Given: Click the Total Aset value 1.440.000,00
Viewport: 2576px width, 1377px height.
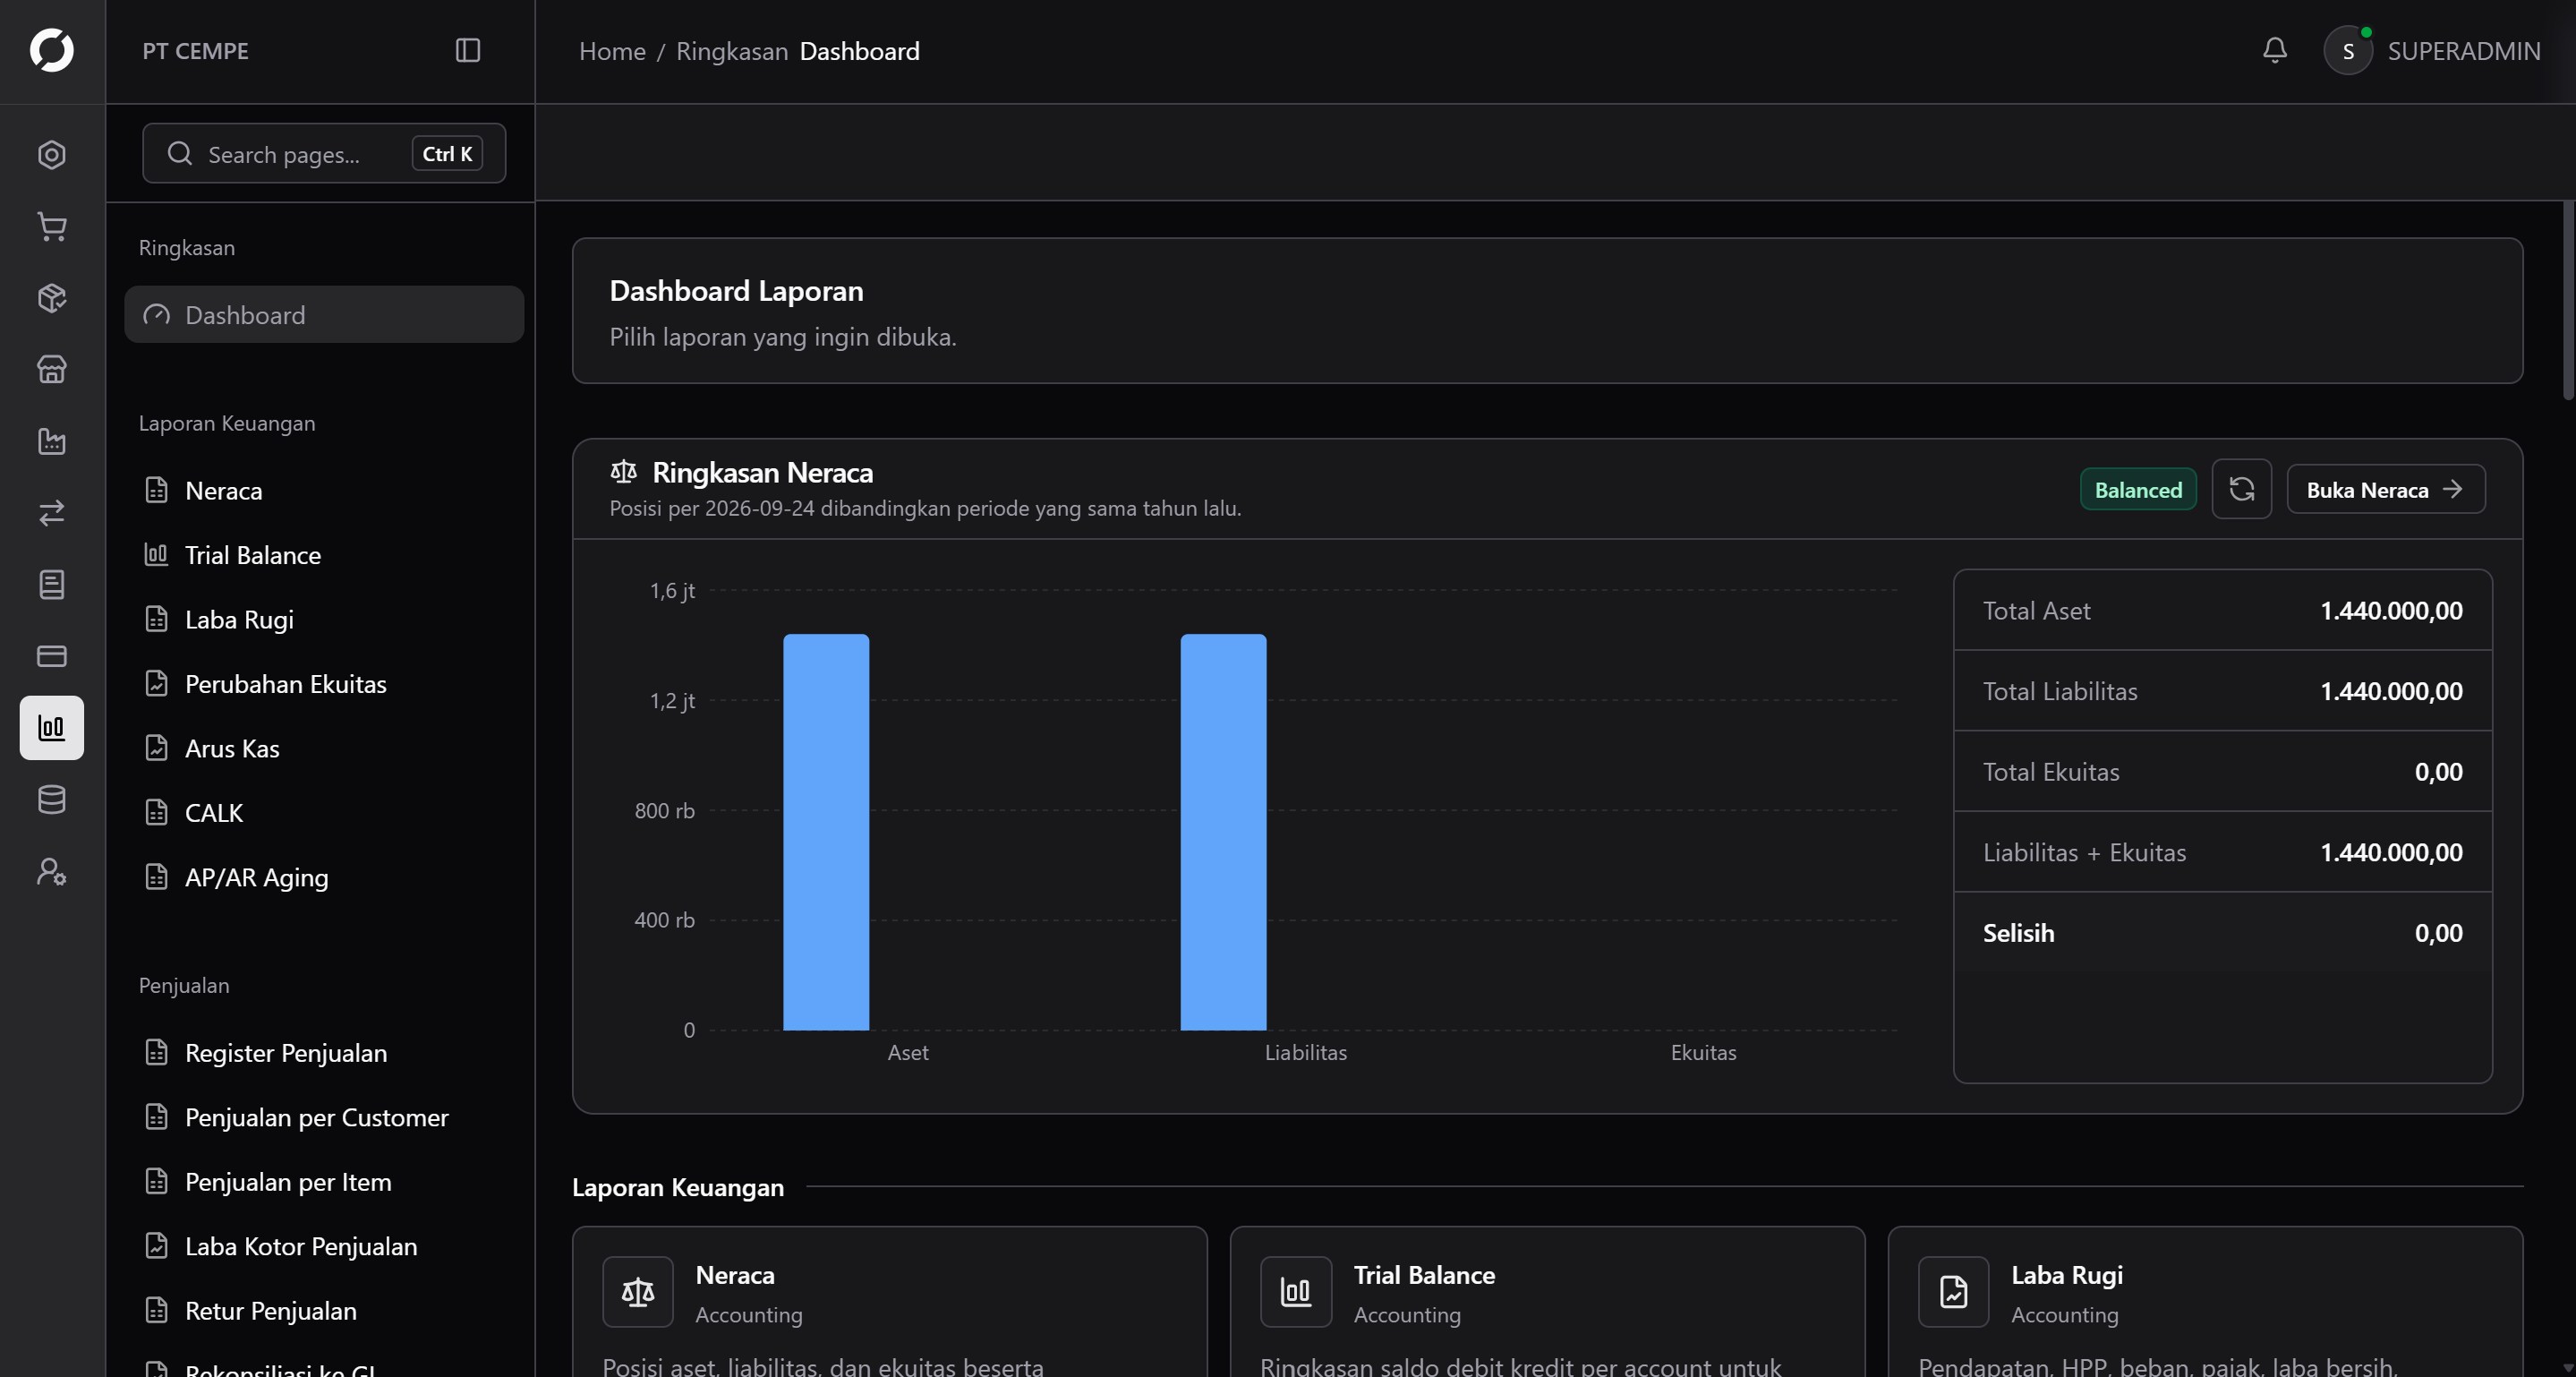Looking at the screenshot, I should click(x=2391, y=611).
